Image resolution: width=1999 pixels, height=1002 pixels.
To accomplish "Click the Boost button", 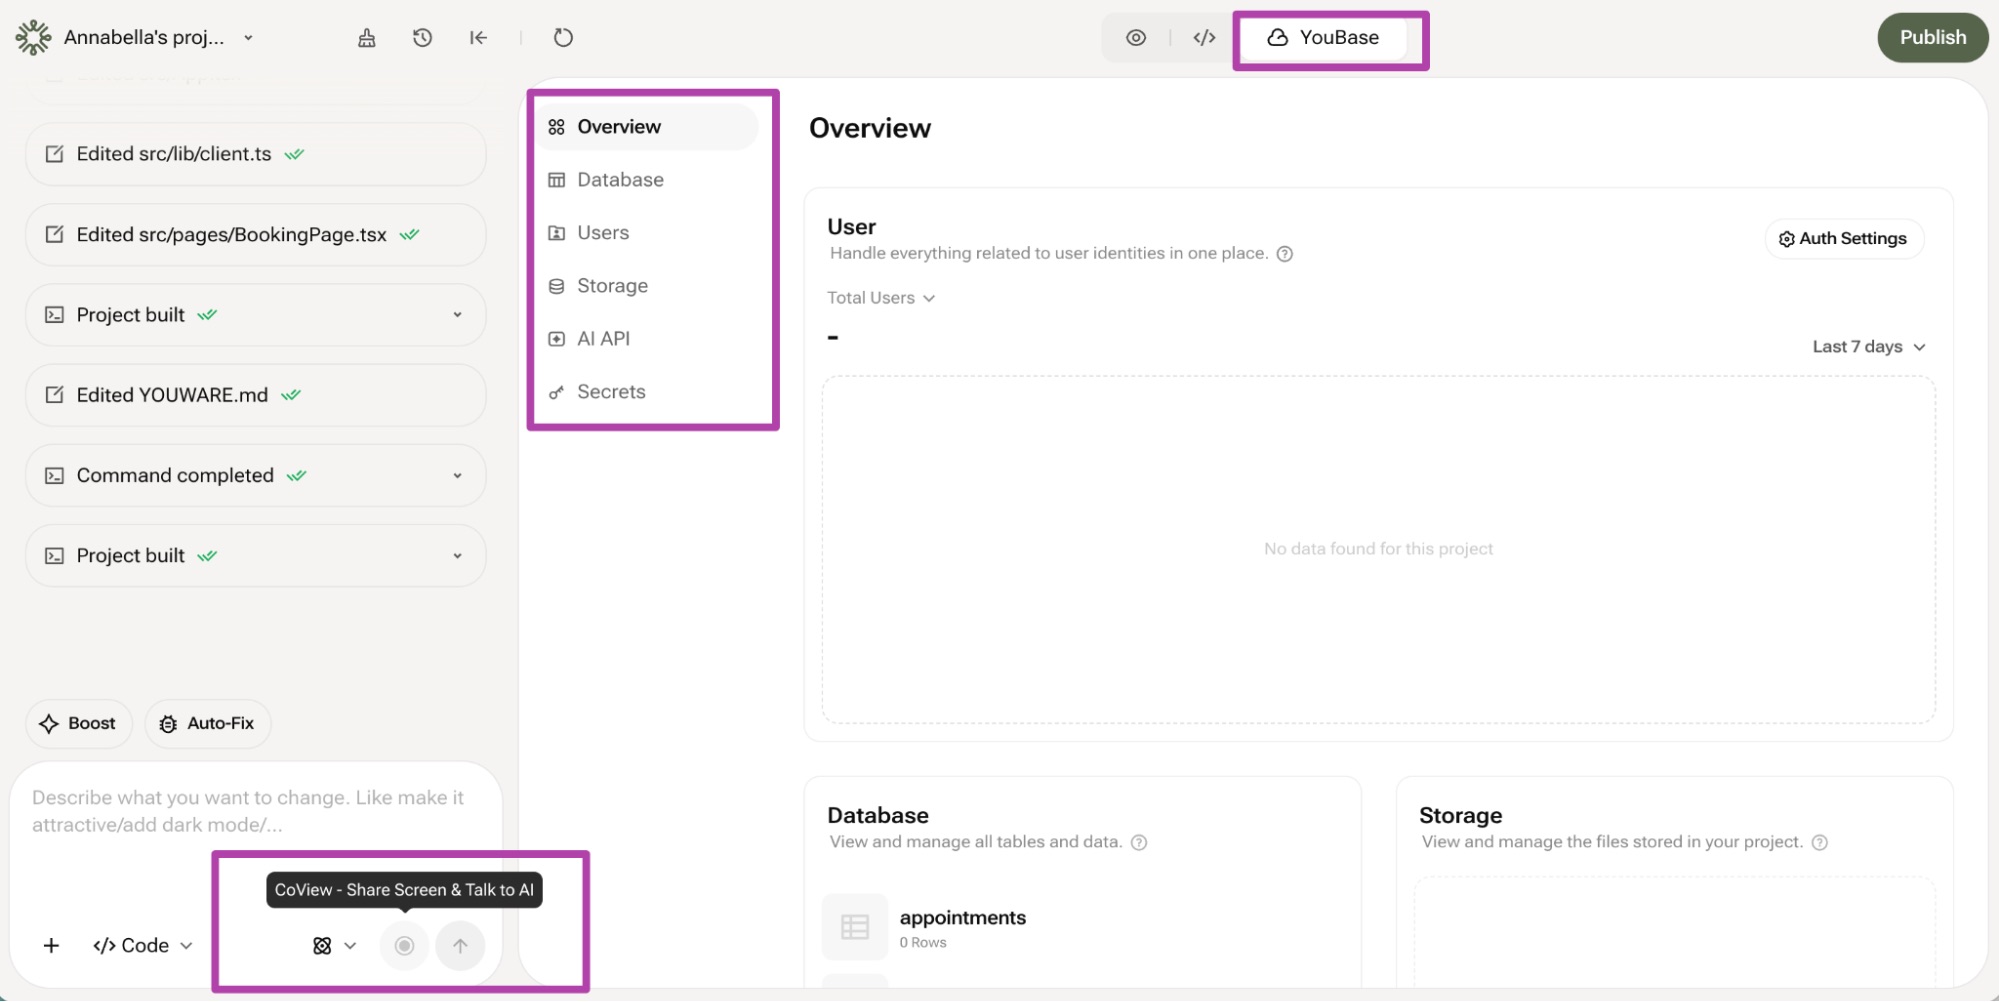I will click(x=78, y=724).
